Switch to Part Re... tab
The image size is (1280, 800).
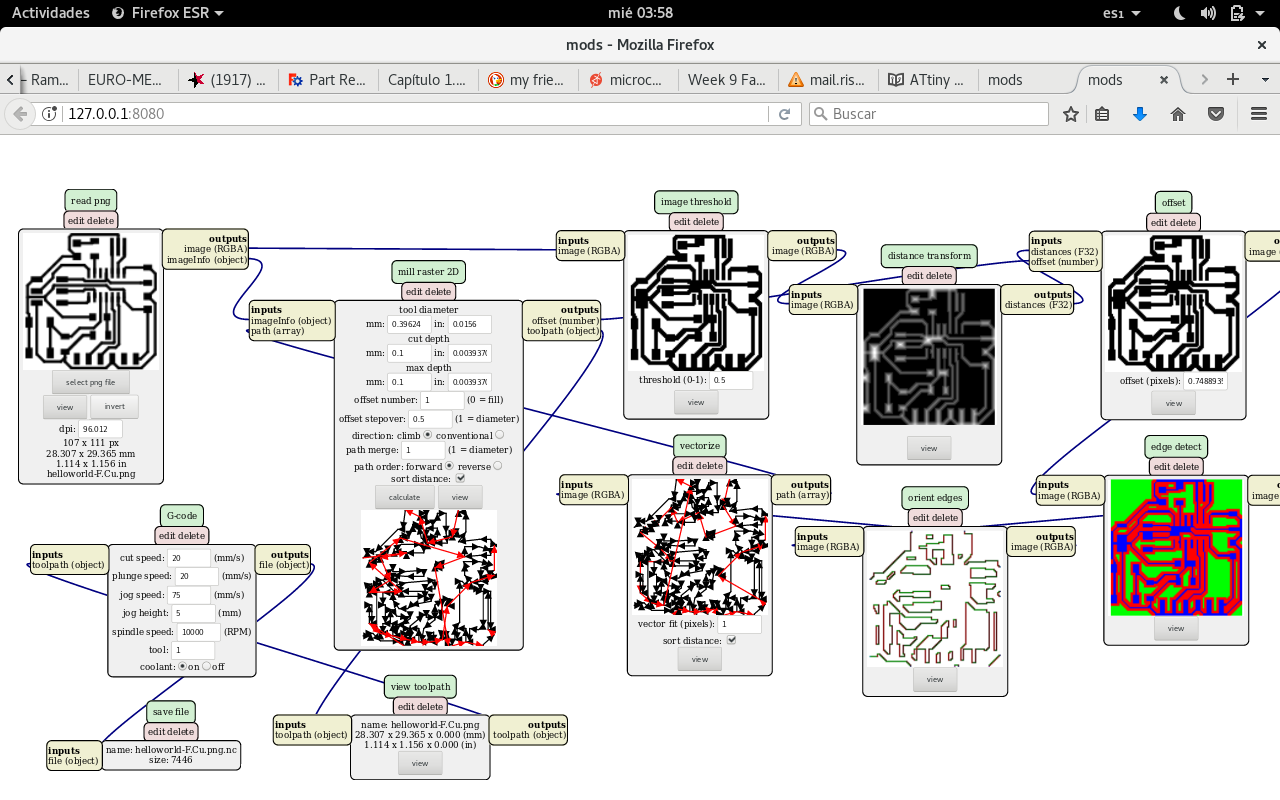(328, 80)
